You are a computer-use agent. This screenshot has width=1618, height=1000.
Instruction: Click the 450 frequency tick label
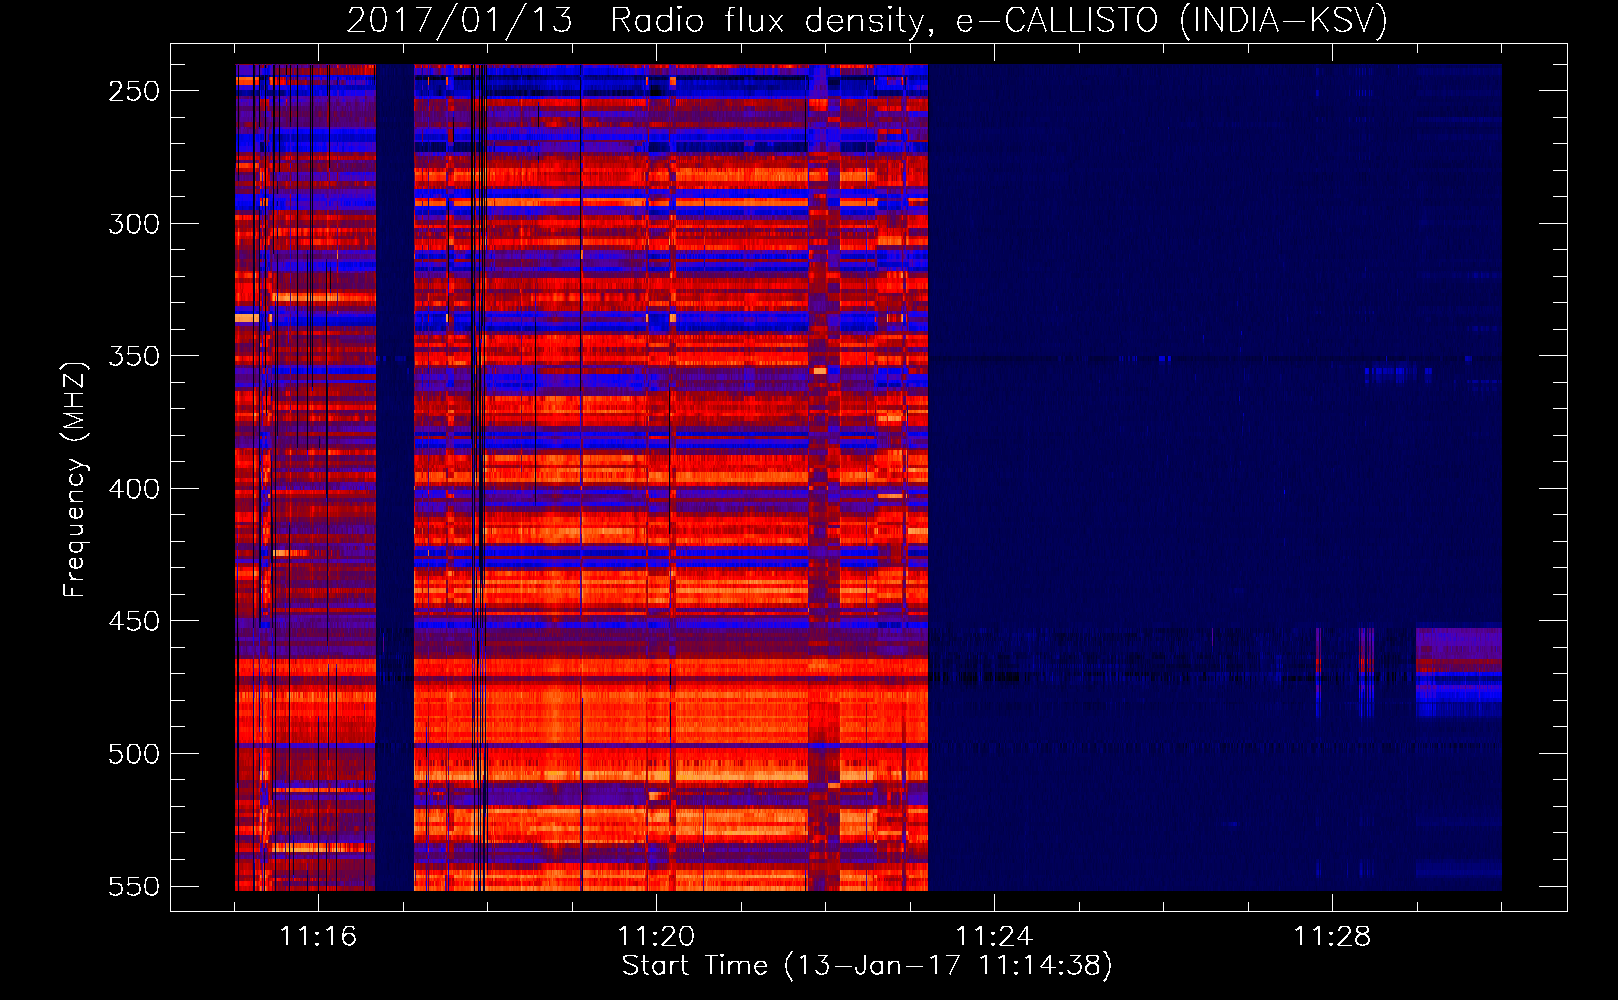134,621
